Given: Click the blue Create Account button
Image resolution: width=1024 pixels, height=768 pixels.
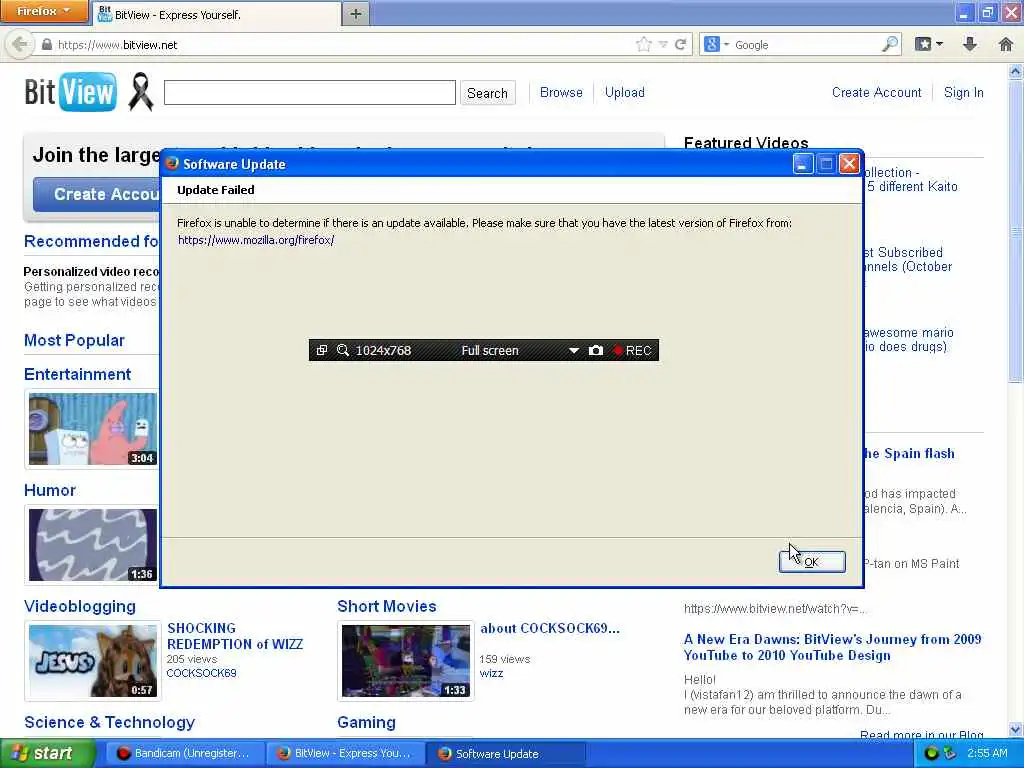Looking at the screenshot, I should [97, 195].
